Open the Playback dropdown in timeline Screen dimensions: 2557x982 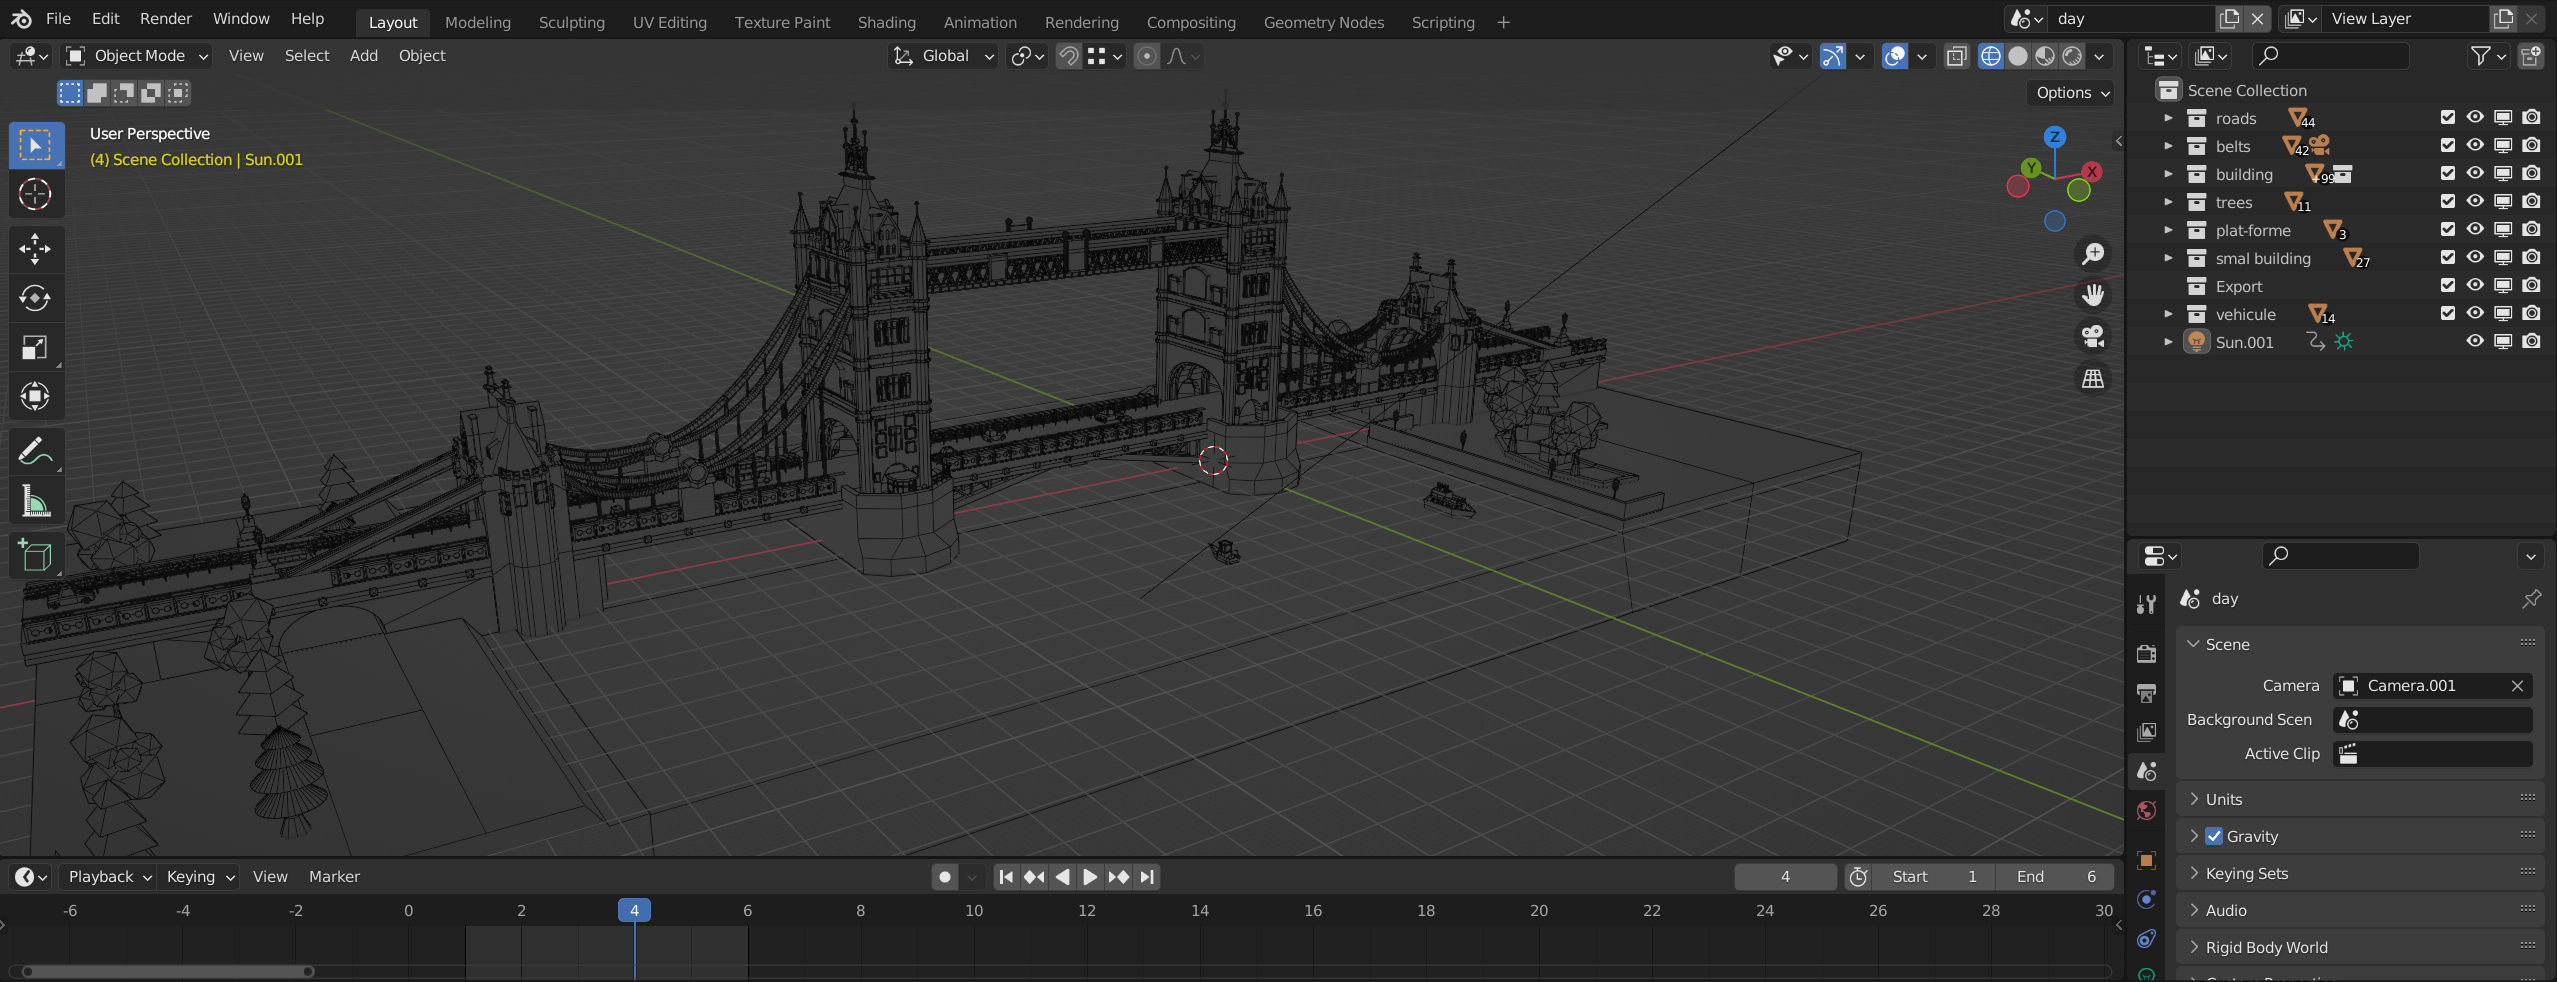click(109, 877)
